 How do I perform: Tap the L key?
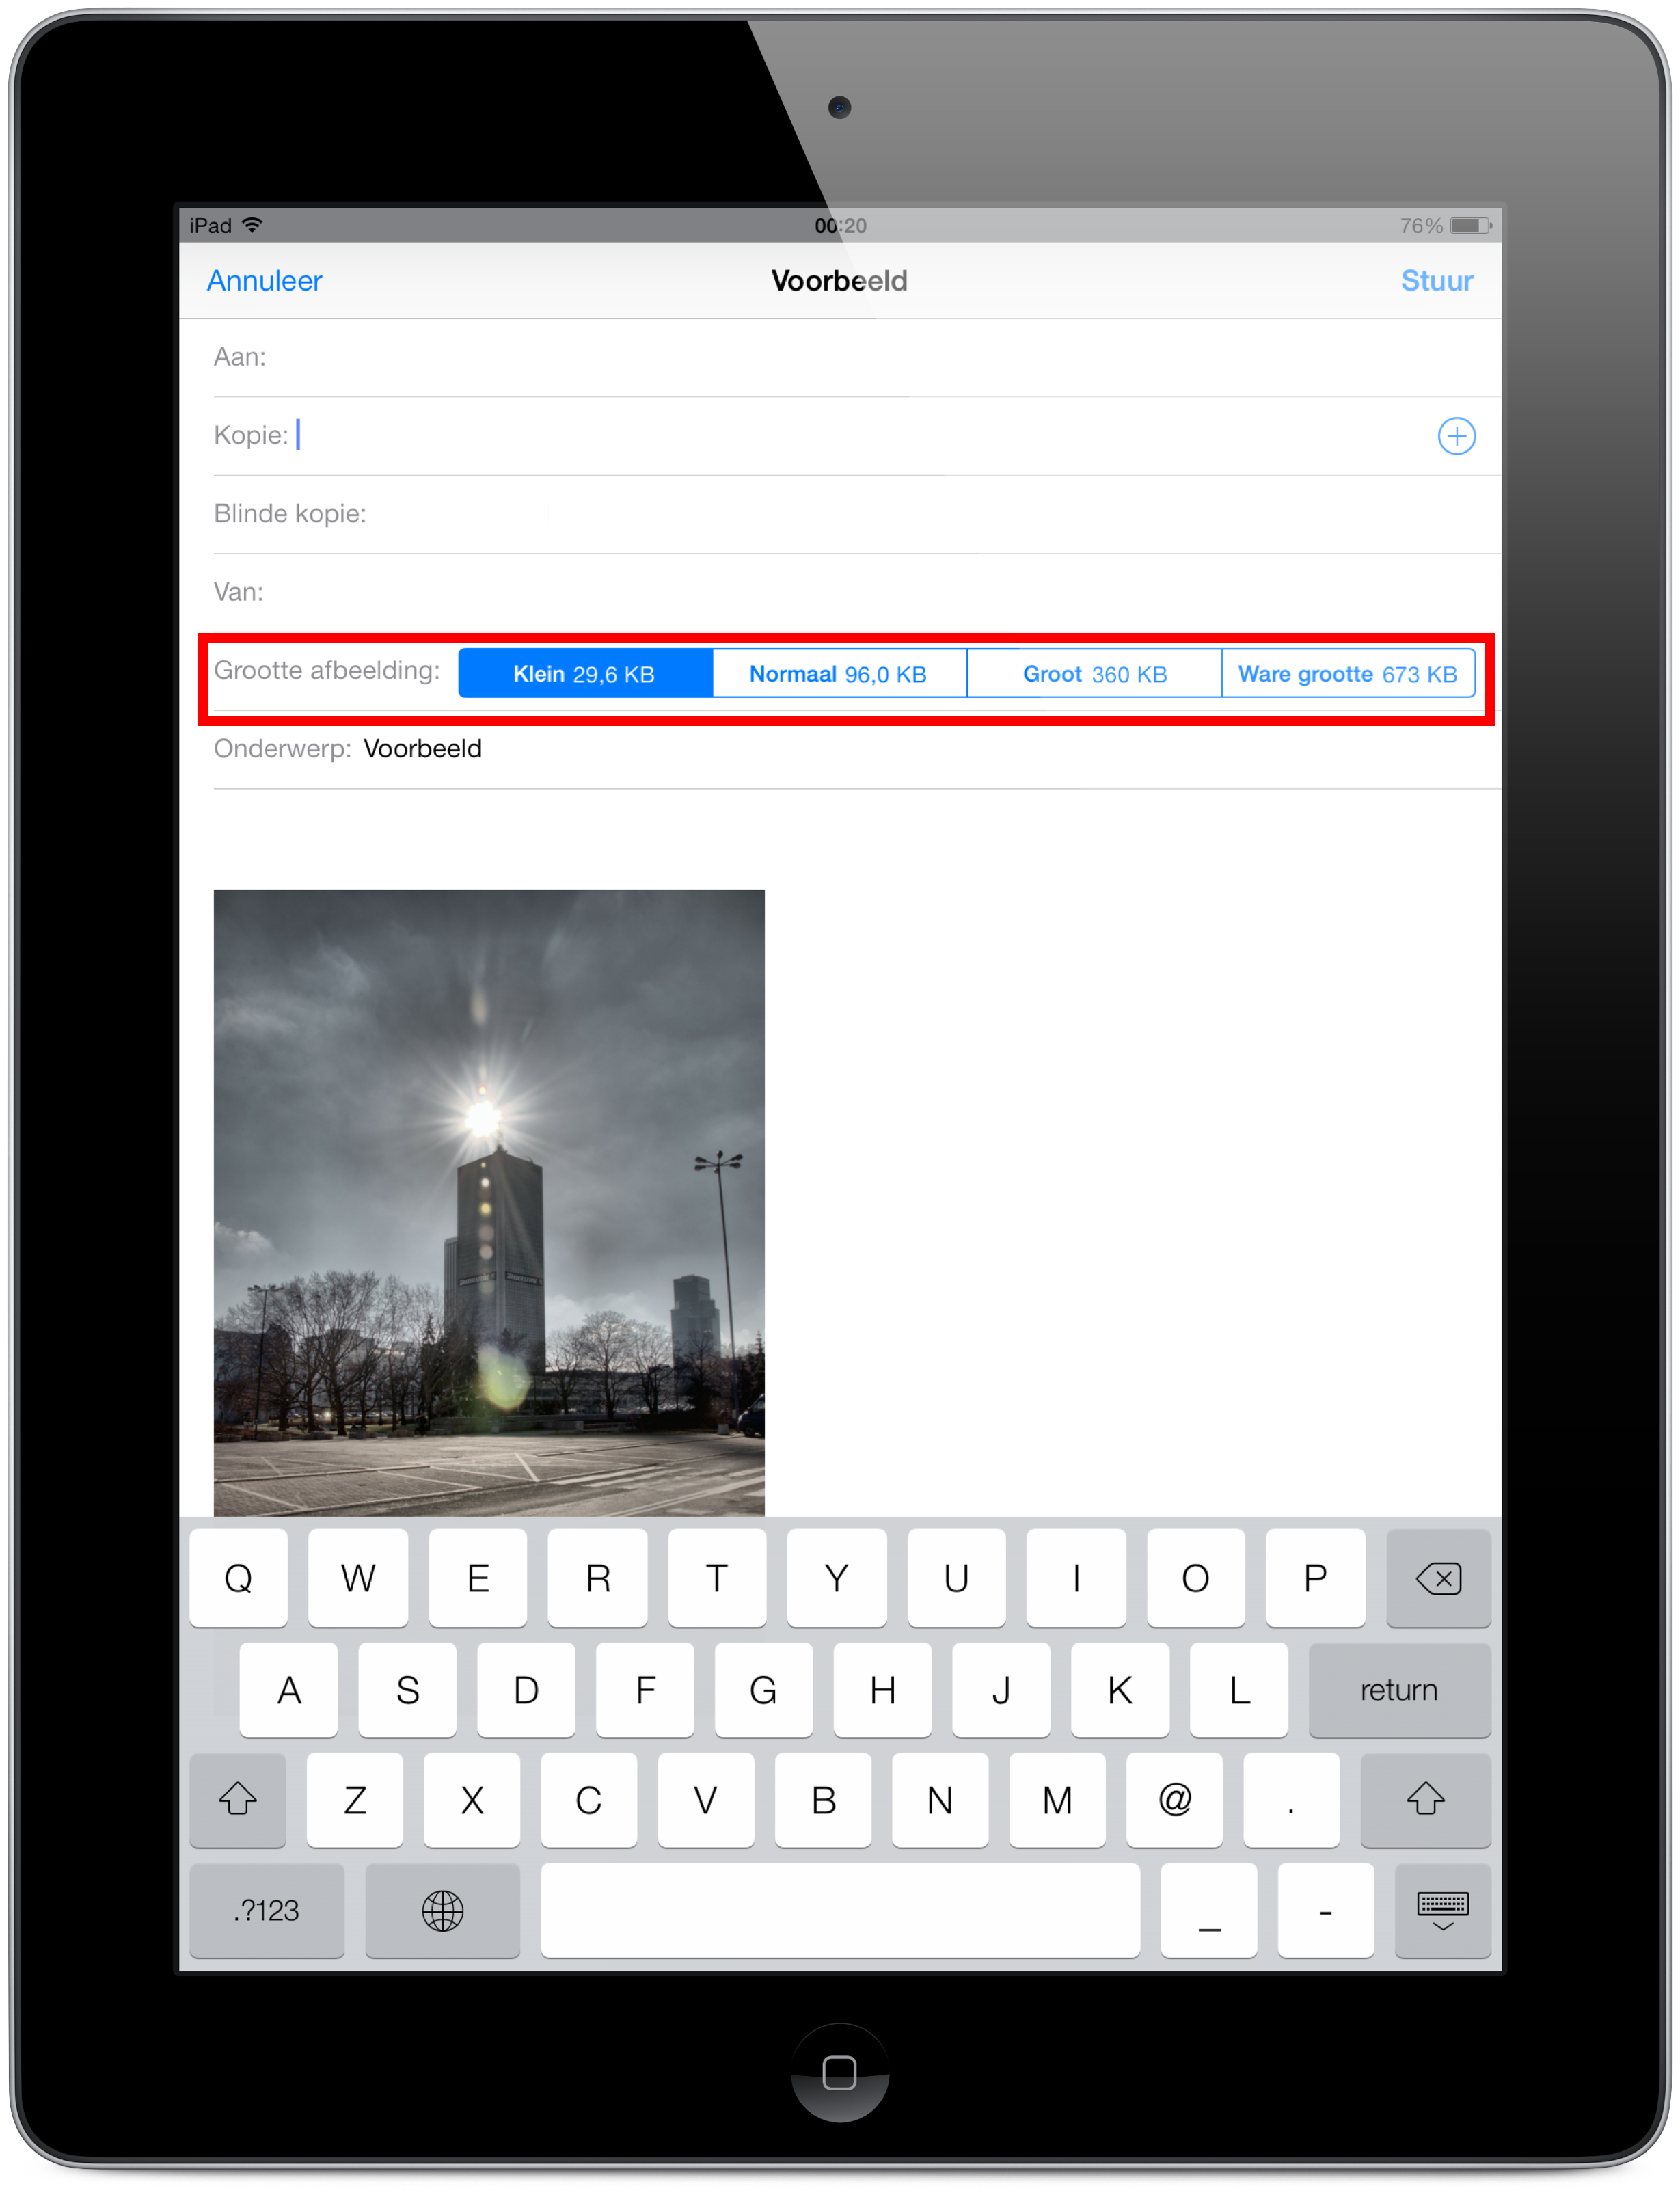pyautogui.click(x=1239, y=1689)
